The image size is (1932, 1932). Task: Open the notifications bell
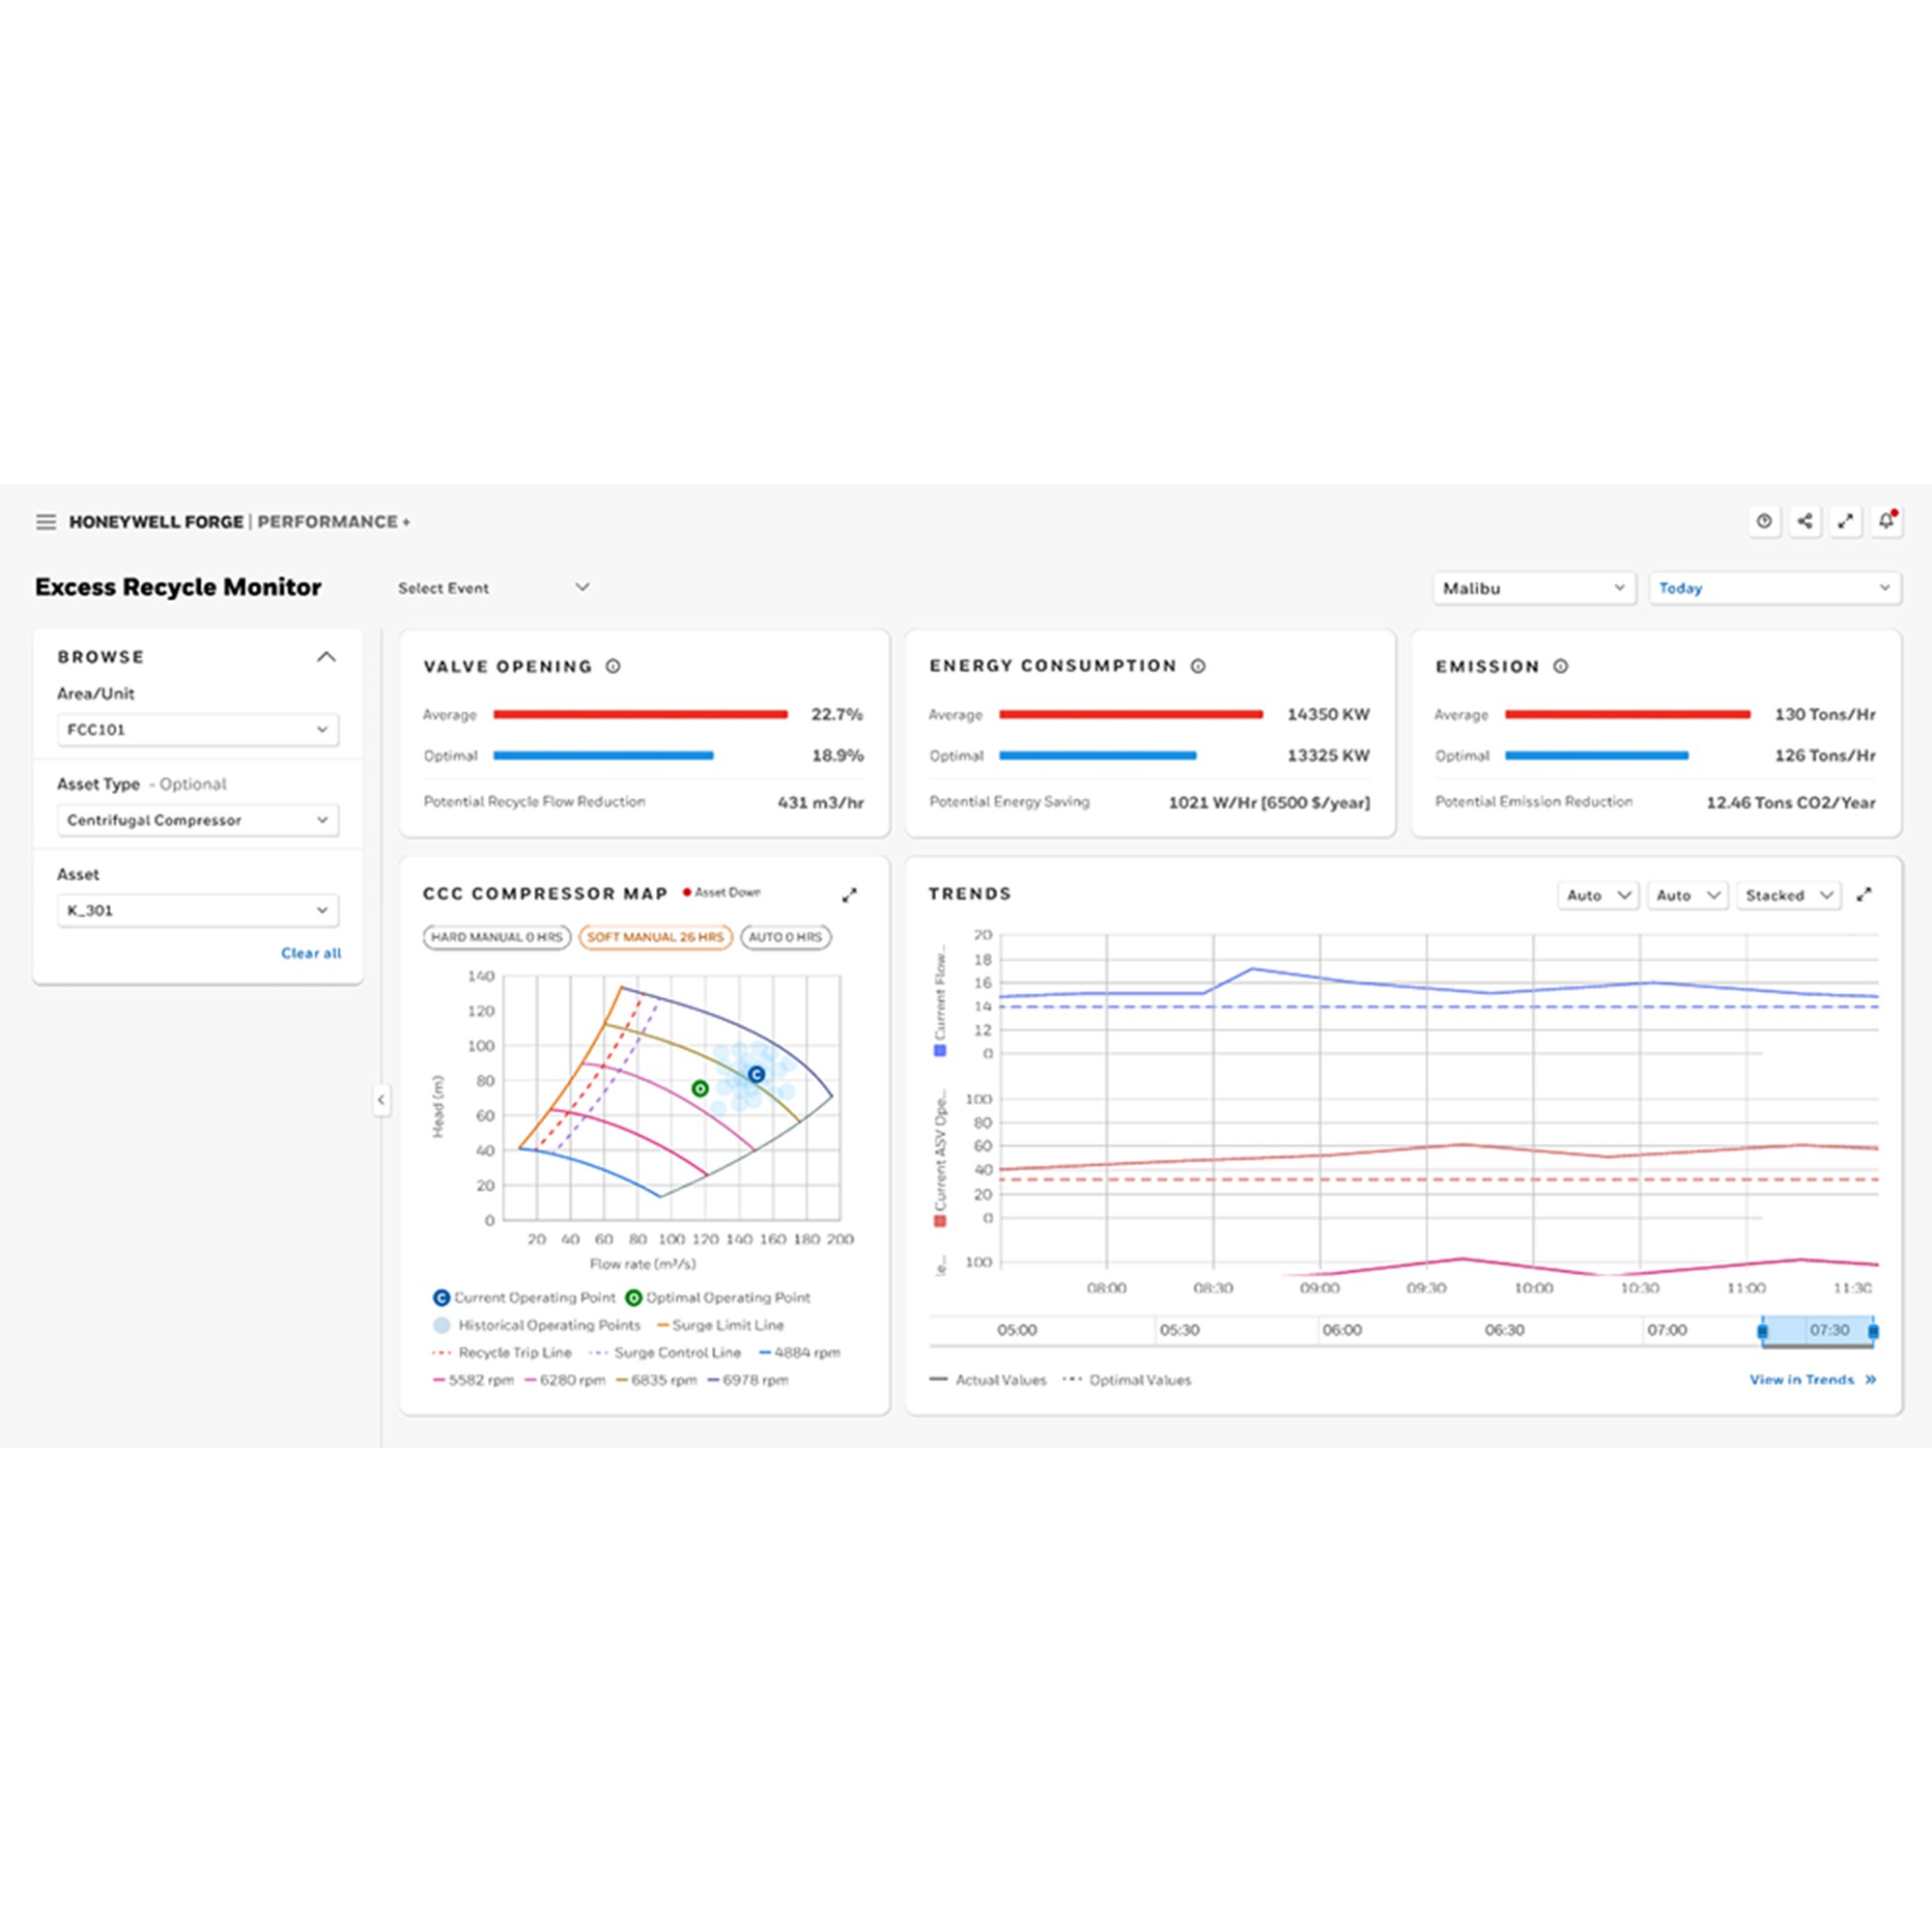pos(1886,521)
